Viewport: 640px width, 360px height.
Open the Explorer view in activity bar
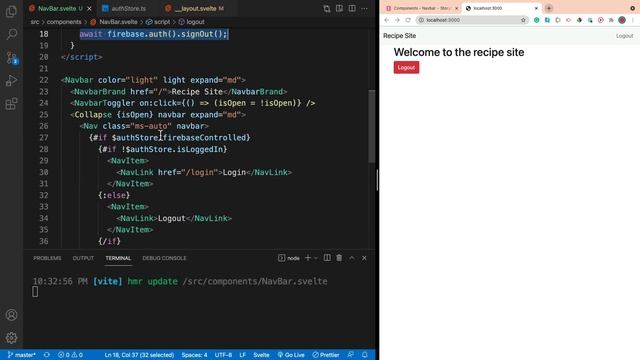point(11,11)
